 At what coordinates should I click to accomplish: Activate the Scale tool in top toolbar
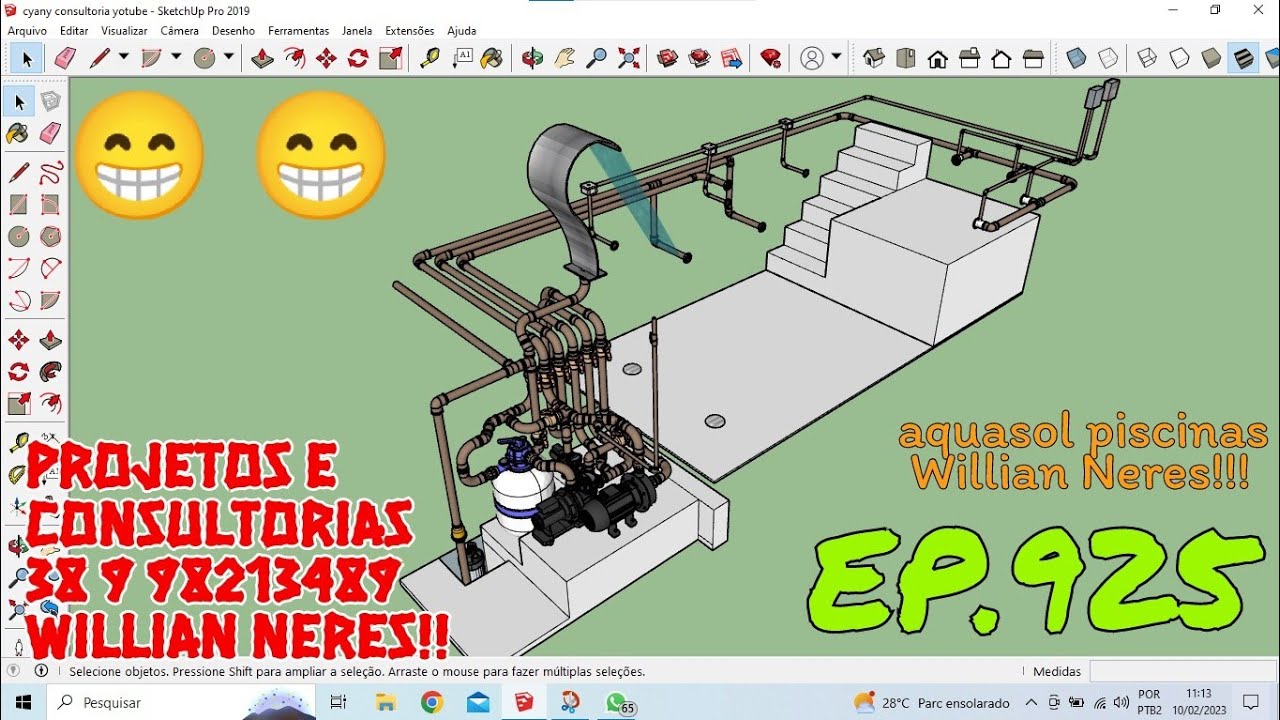(x=390, y=58)
